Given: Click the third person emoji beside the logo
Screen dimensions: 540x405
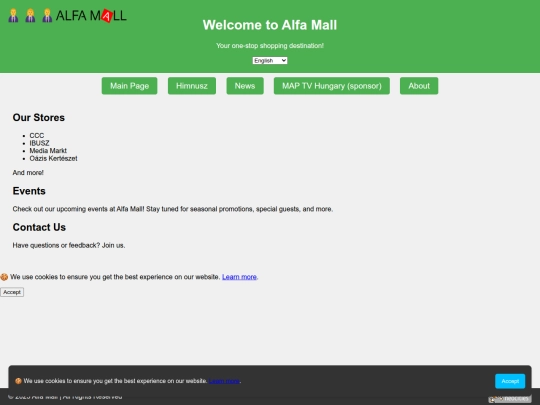Looking at the screenshot, I should [47, 16].
